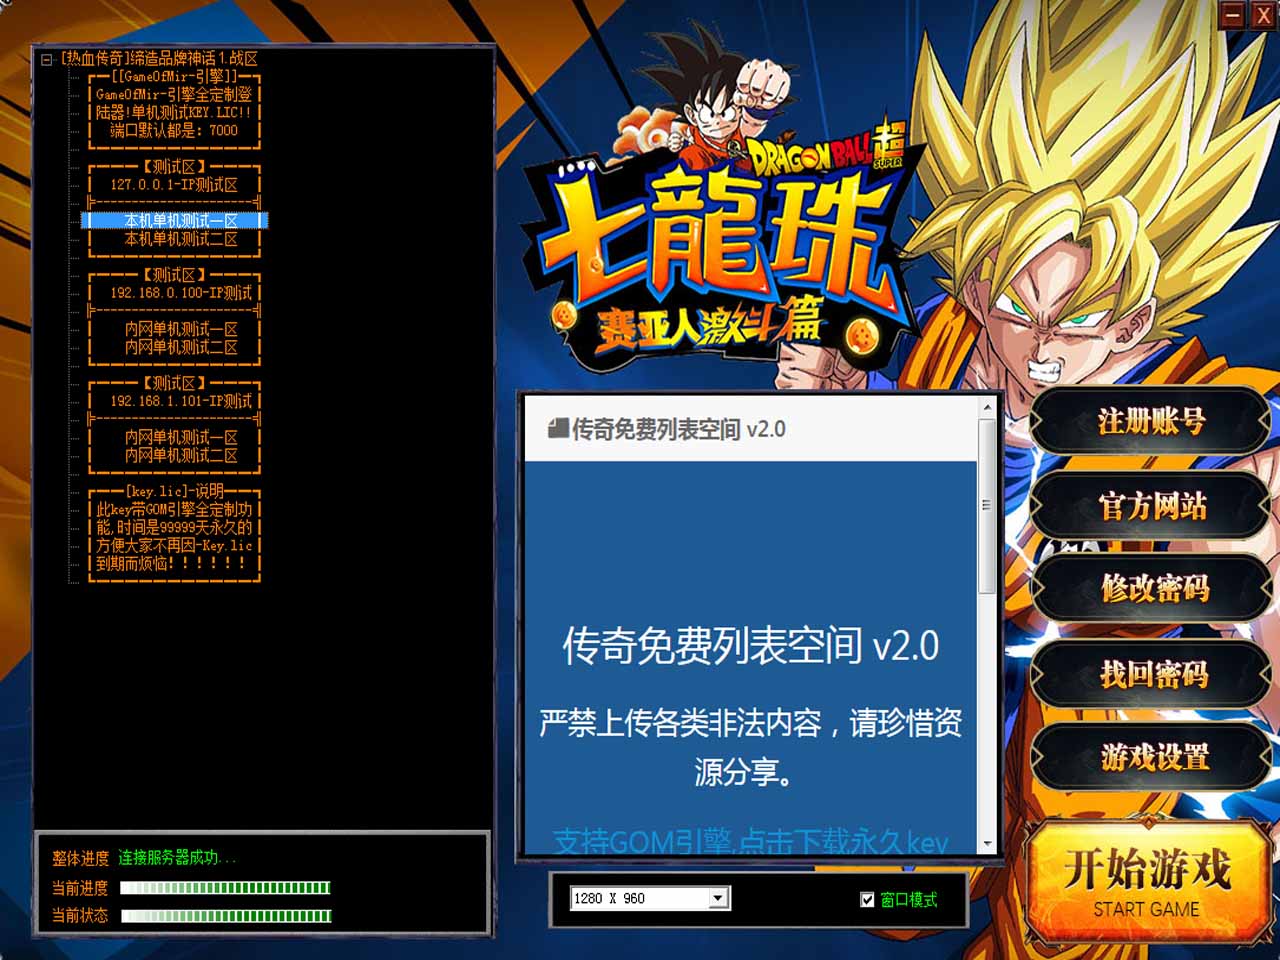Screen dimensions: 1280x960
Task: Open the 官方网站 official website button
Action: (x=1151, y=506)
